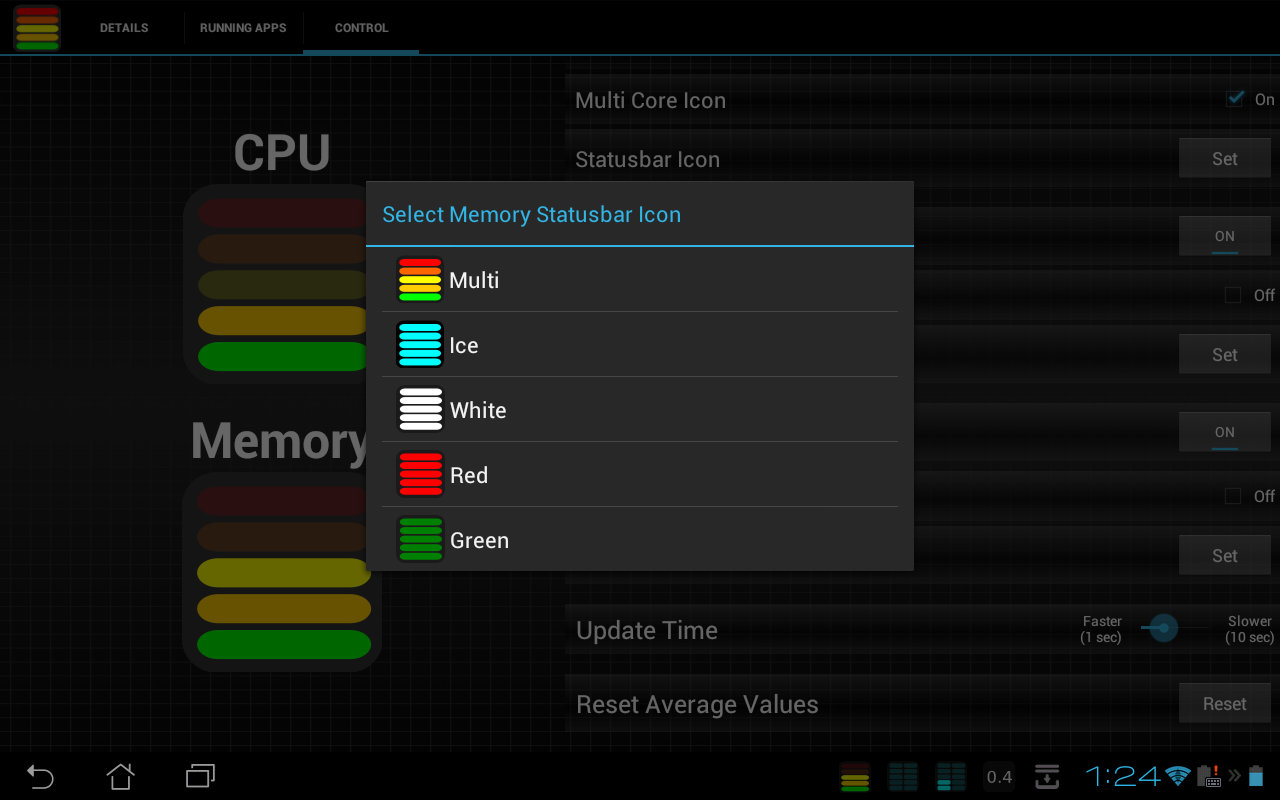Select the Multi colored statusbar icon
Image resolution: width=1280 pixels, height=800 pixels.
(471, 280)
